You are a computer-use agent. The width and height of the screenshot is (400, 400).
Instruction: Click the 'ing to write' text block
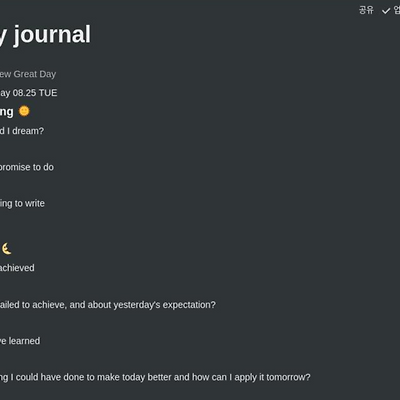[22, 203]
